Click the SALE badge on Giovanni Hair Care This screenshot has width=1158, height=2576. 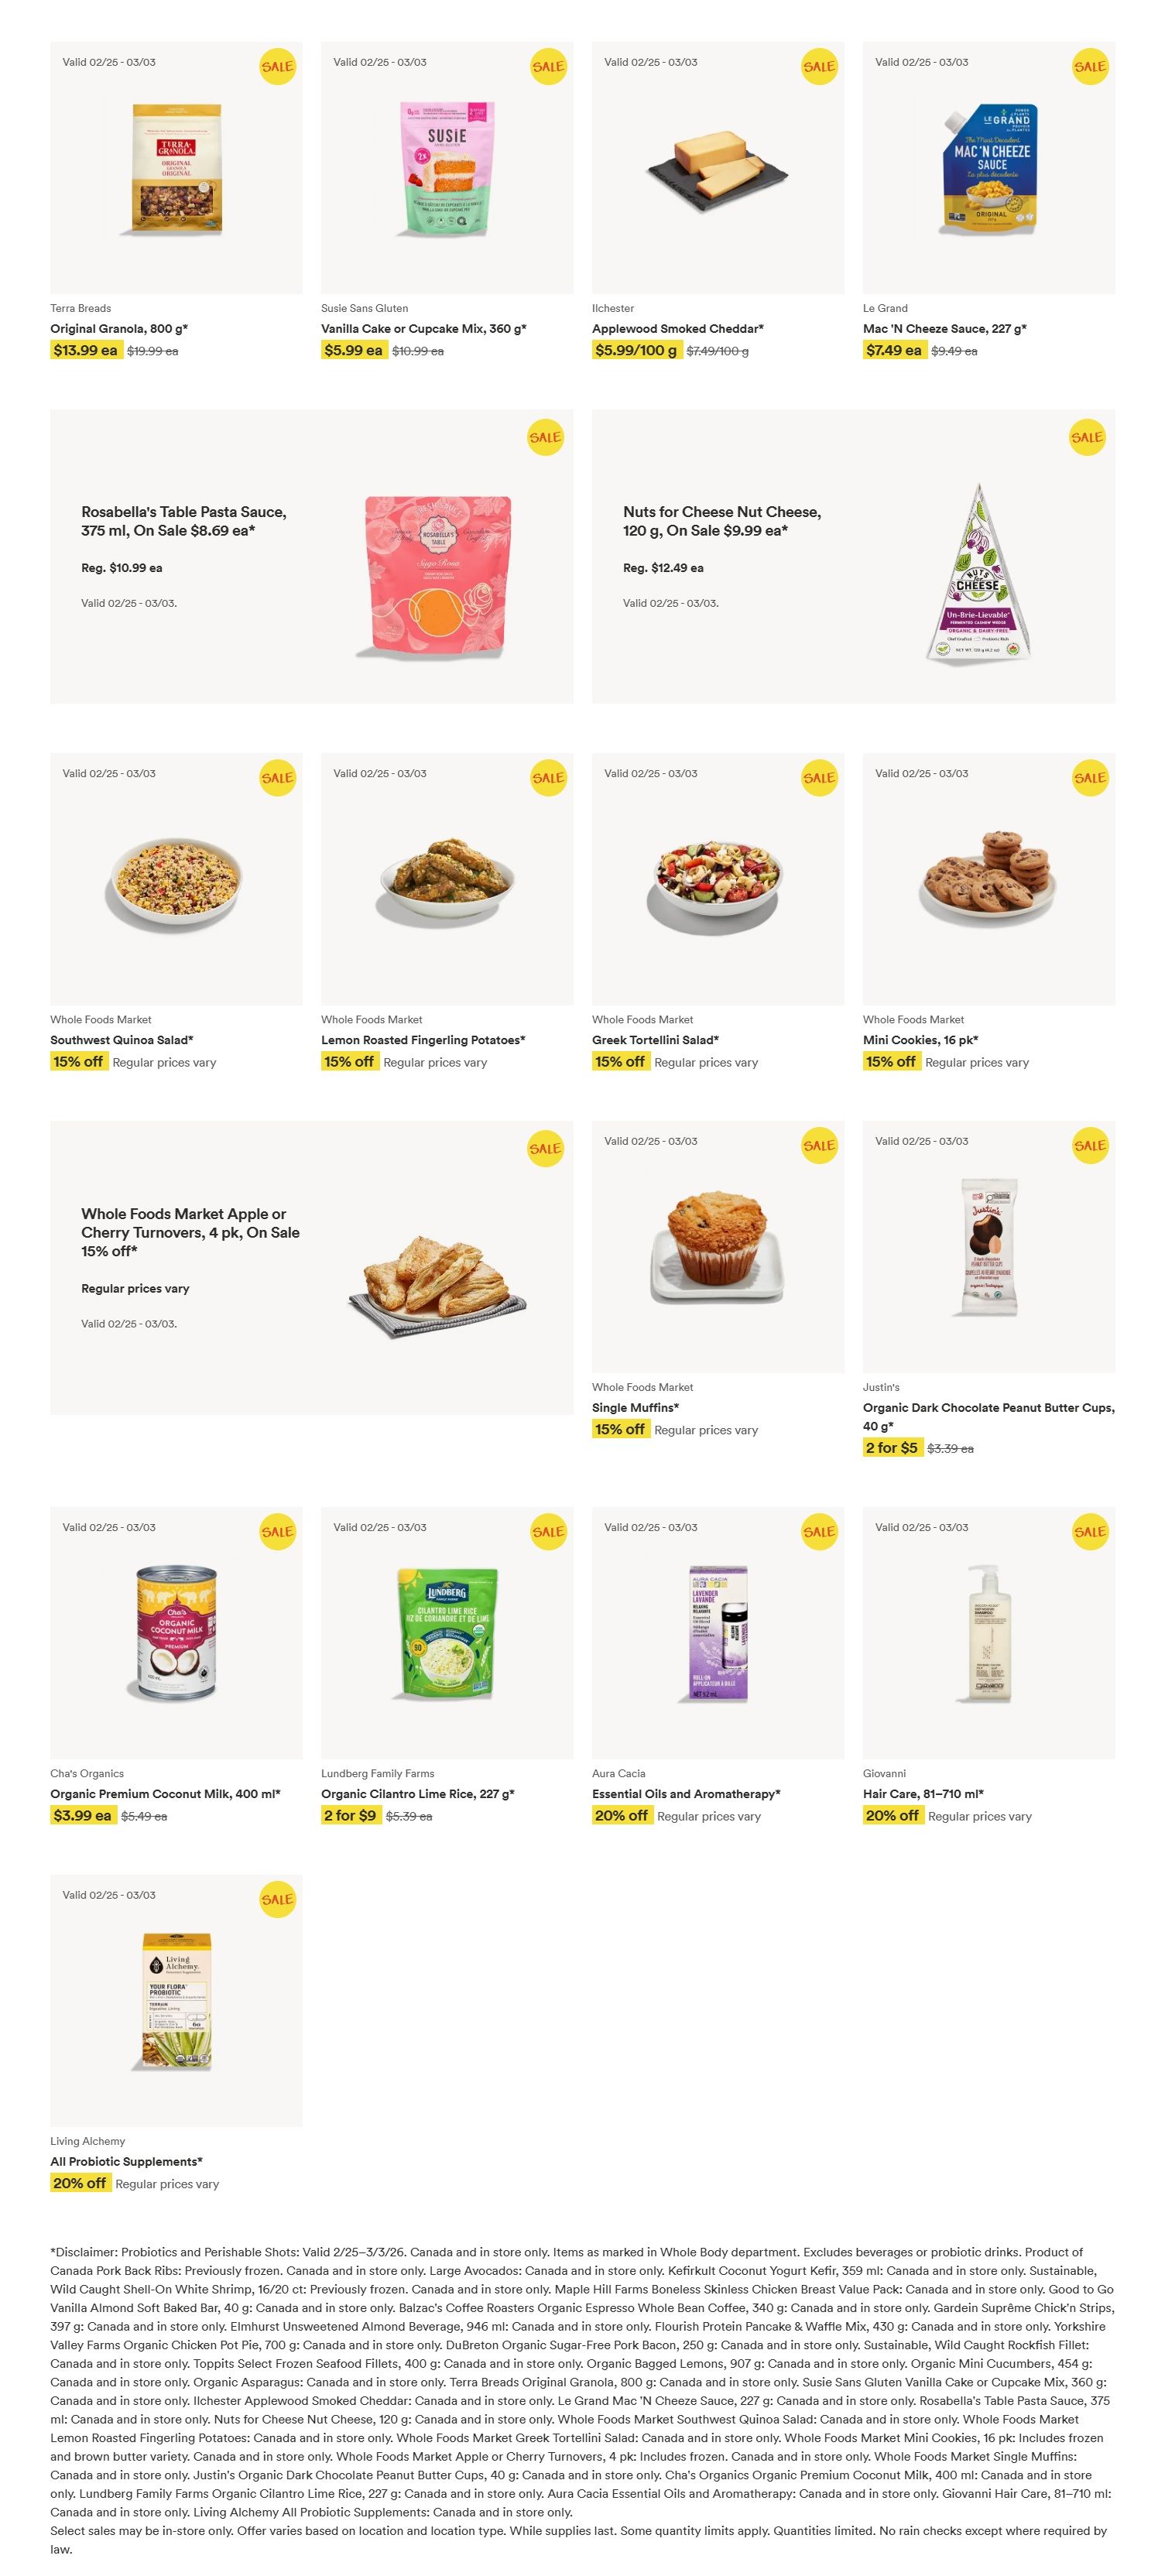[1089, 1532]
